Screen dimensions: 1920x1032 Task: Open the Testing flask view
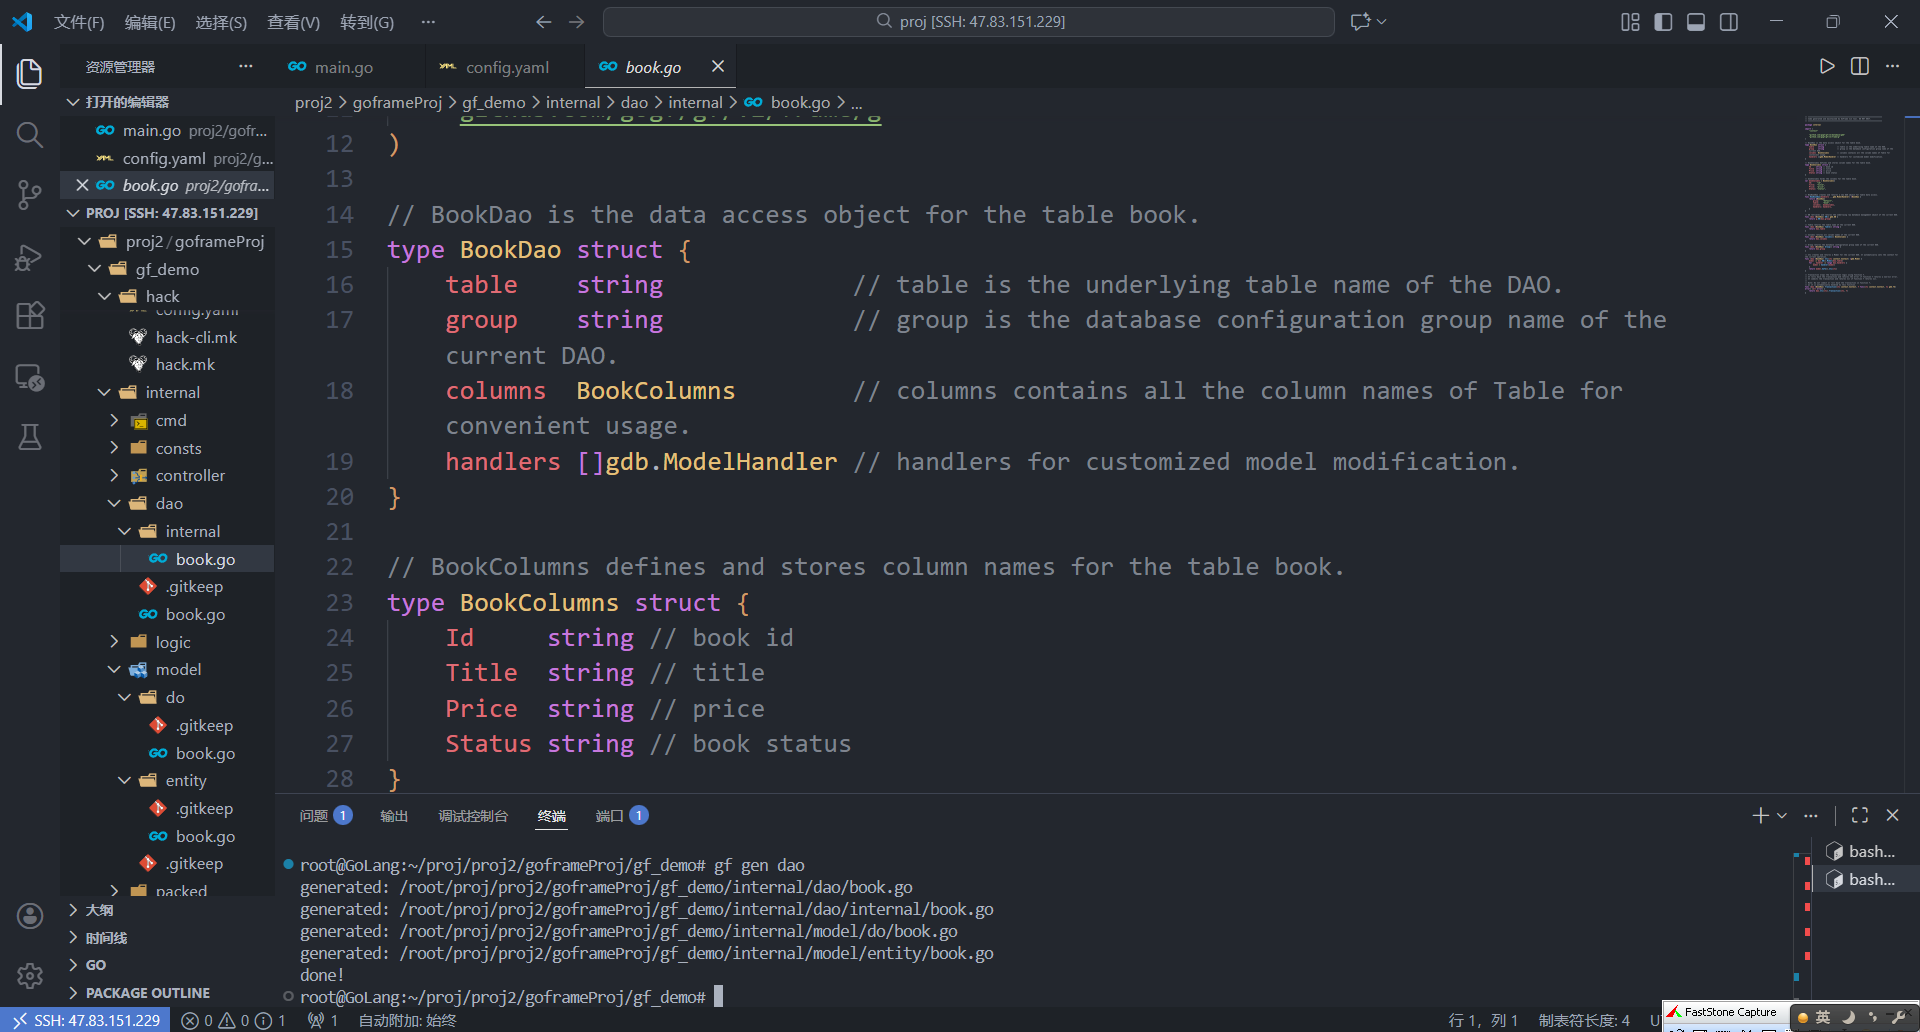coord(30,437)
